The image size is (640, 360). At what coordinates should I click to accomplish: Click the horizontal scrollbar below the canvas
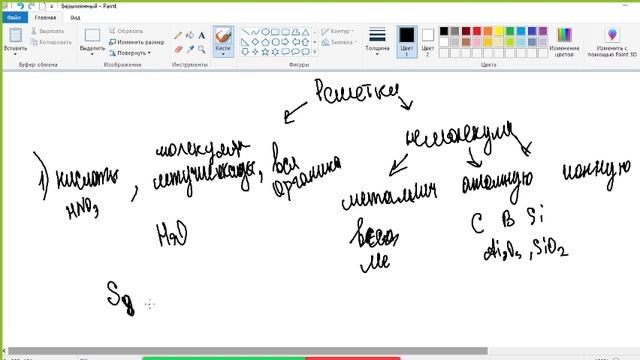coord(248,351)
